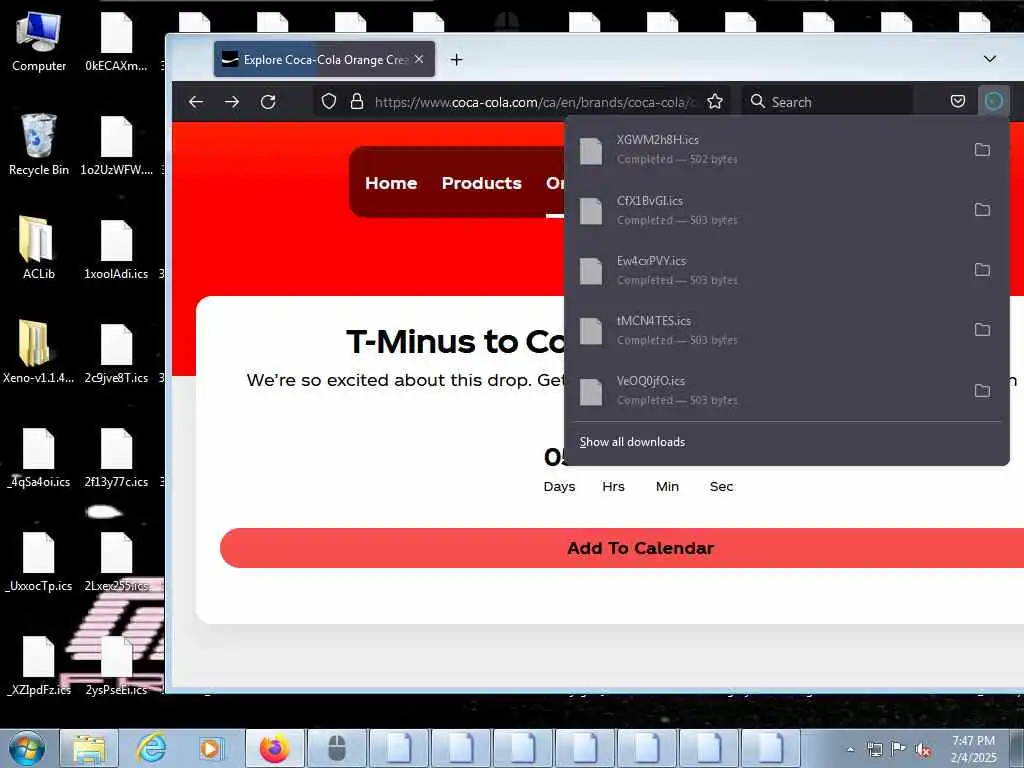Select 2f13y77c.ics file on desktop
The height and width of the screenshot is (768, 1024).
[x=116, y=456]
